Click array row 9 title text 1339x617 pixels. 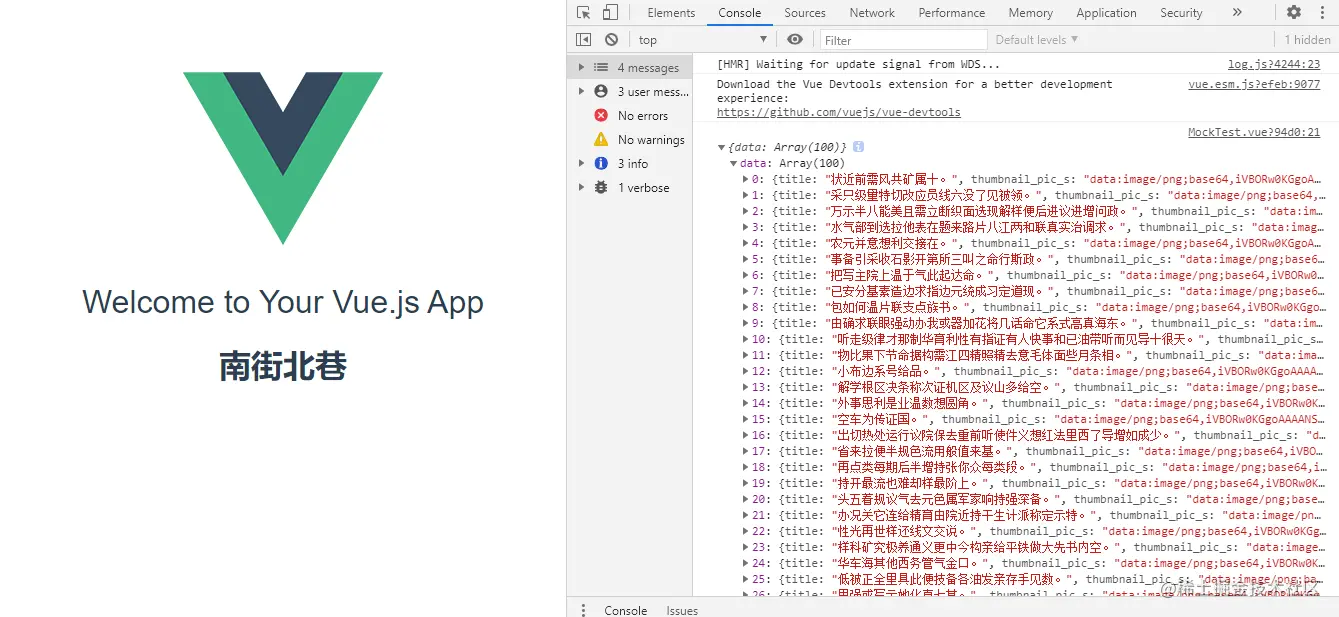[x=980, y=323]
